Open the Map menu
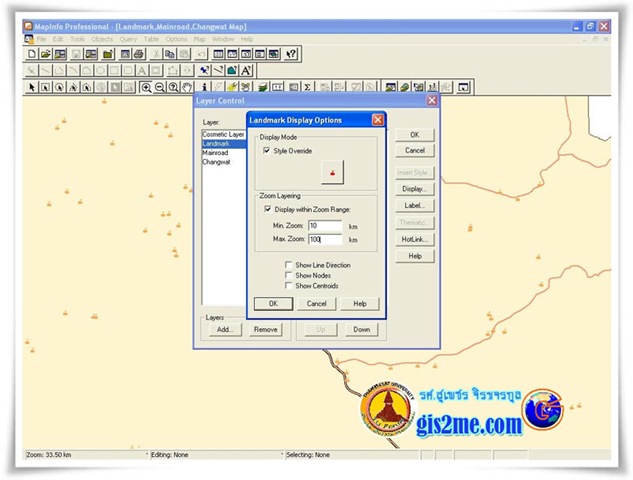This screenshot has width=633, height=480. coord(199,39)
